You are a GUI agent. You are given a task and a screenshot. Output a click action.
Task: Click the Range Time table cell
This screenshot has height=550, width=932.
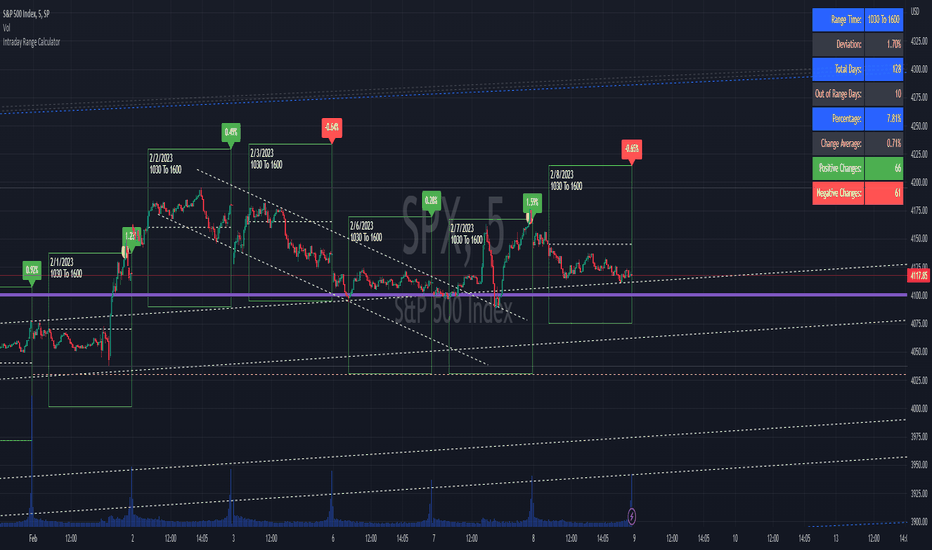[x=839, y=20]
